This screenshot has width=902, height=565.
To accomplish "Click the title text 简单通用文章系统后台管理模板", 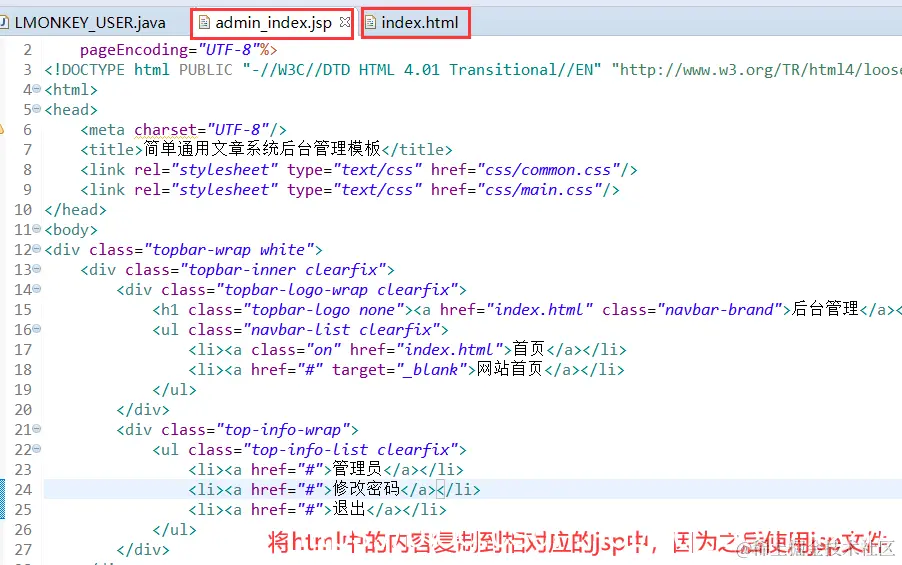I will tap(262, 149).
